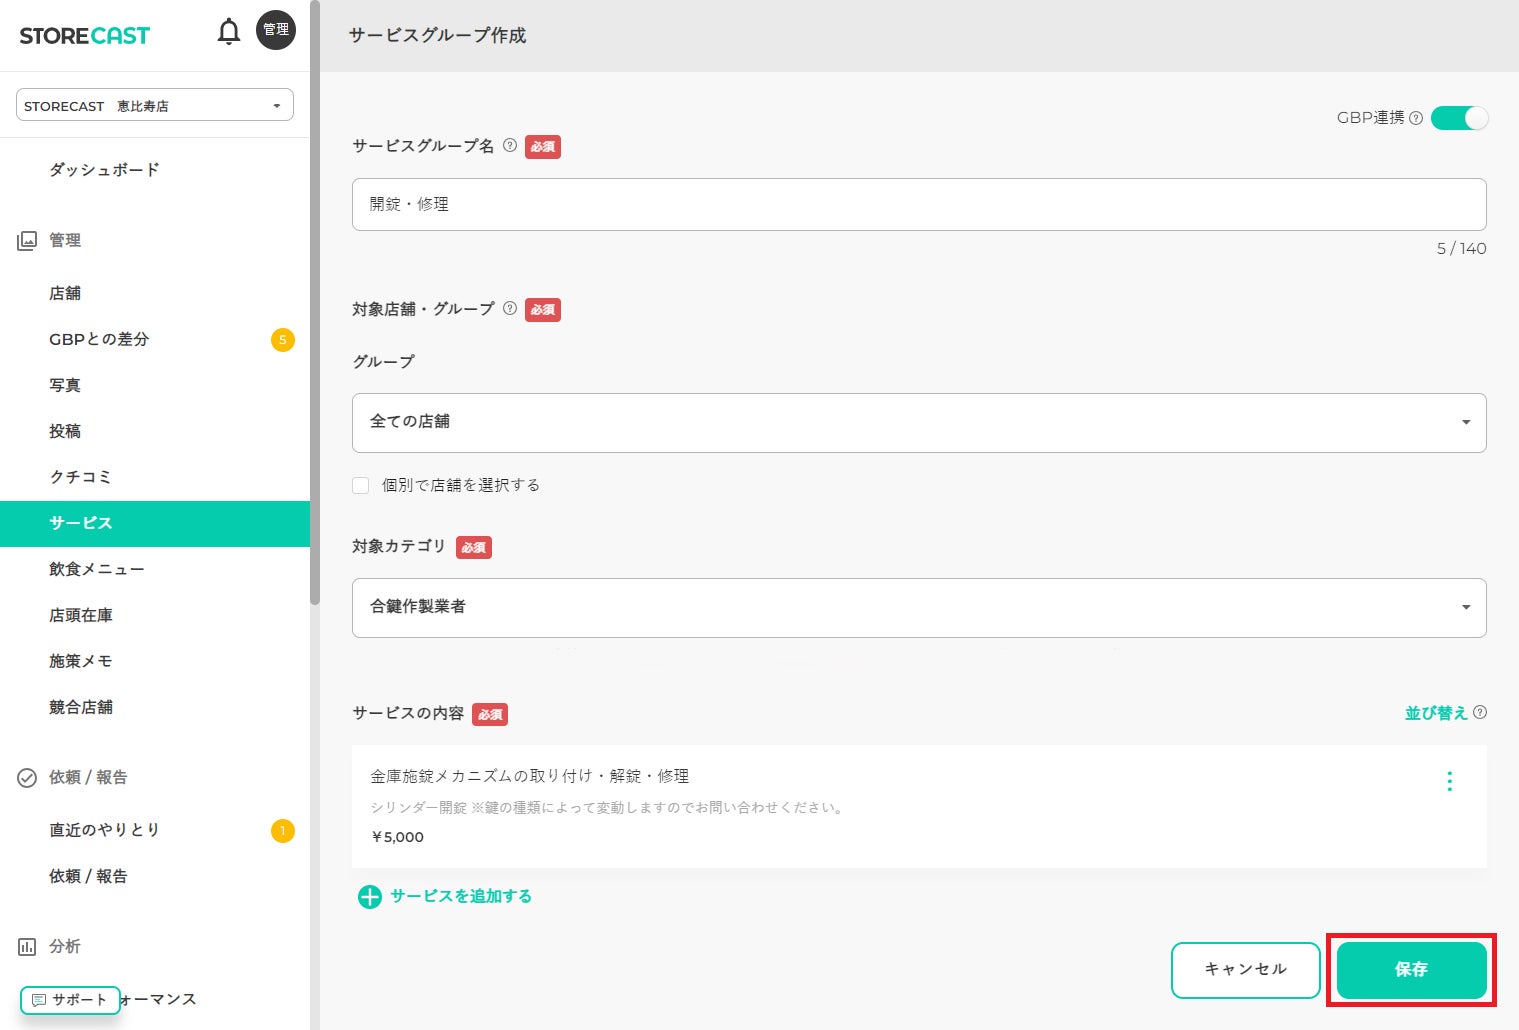Click help icon beside 対象店舗・グループ
The width and height of the screenshot is (1519, 1030).
coord(510,308)
